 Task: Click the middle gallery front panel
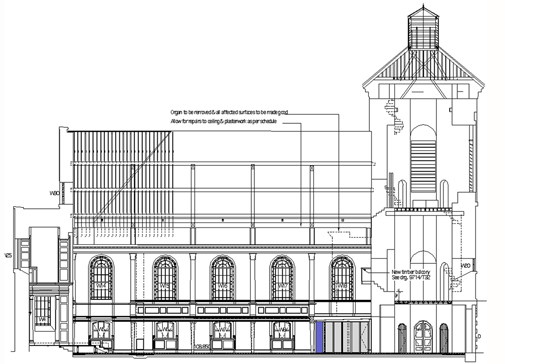tap(223, 310)
